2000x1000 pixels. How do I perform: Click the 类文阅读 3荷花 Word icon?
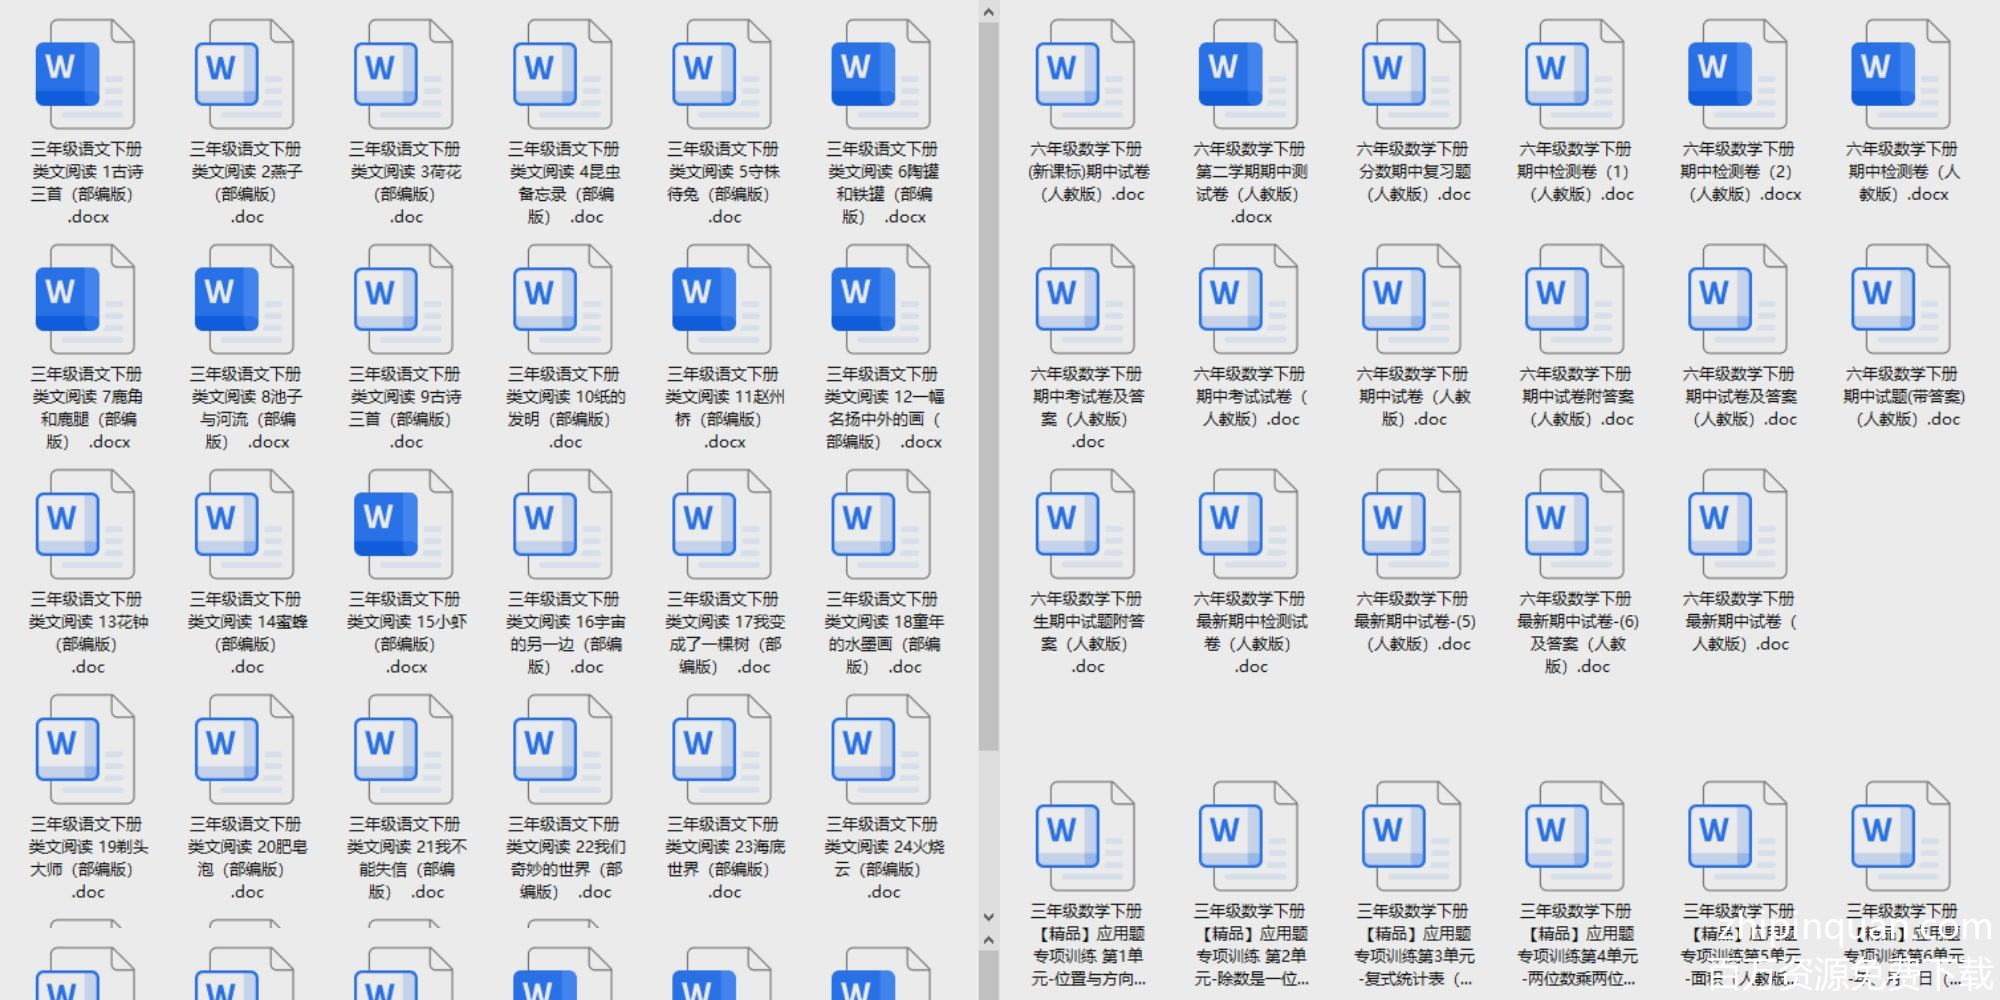pyautogui.click(x=403, y=75)
